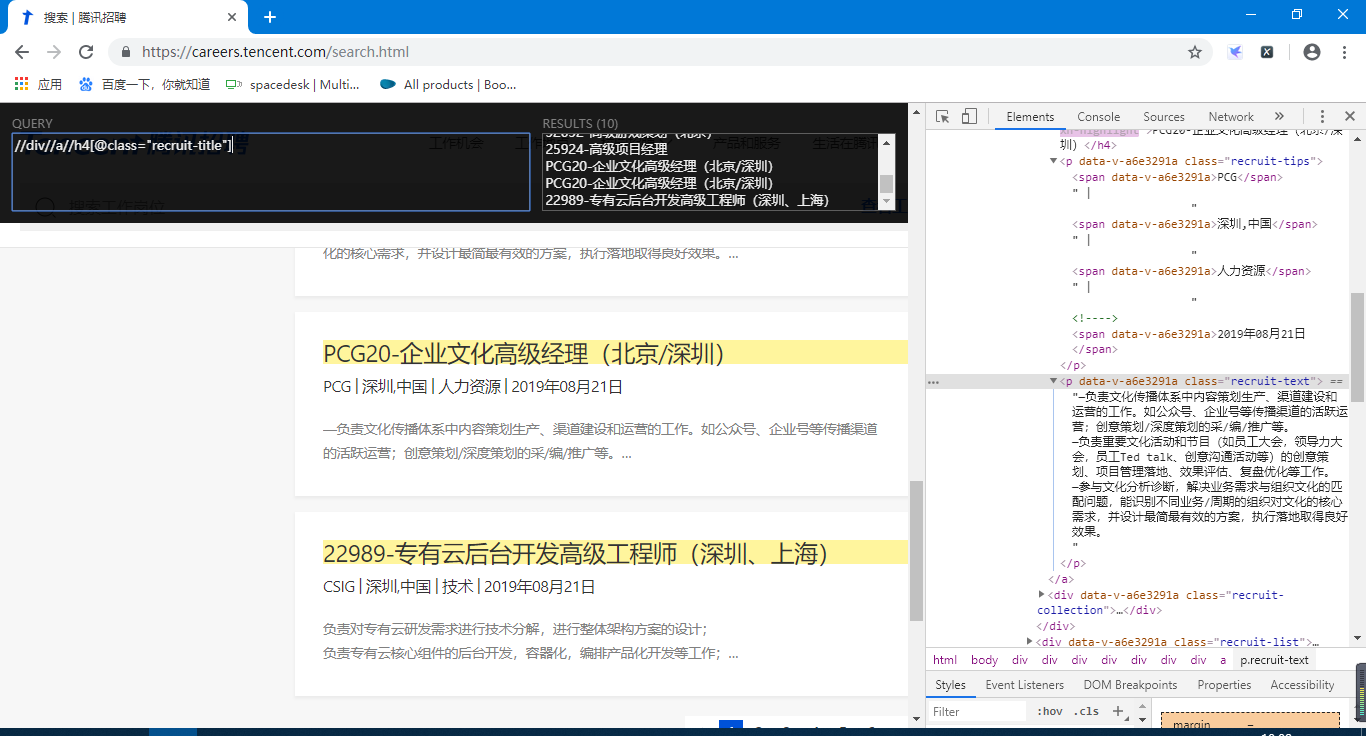Expand the recruit-list div node

(1029, 642)
